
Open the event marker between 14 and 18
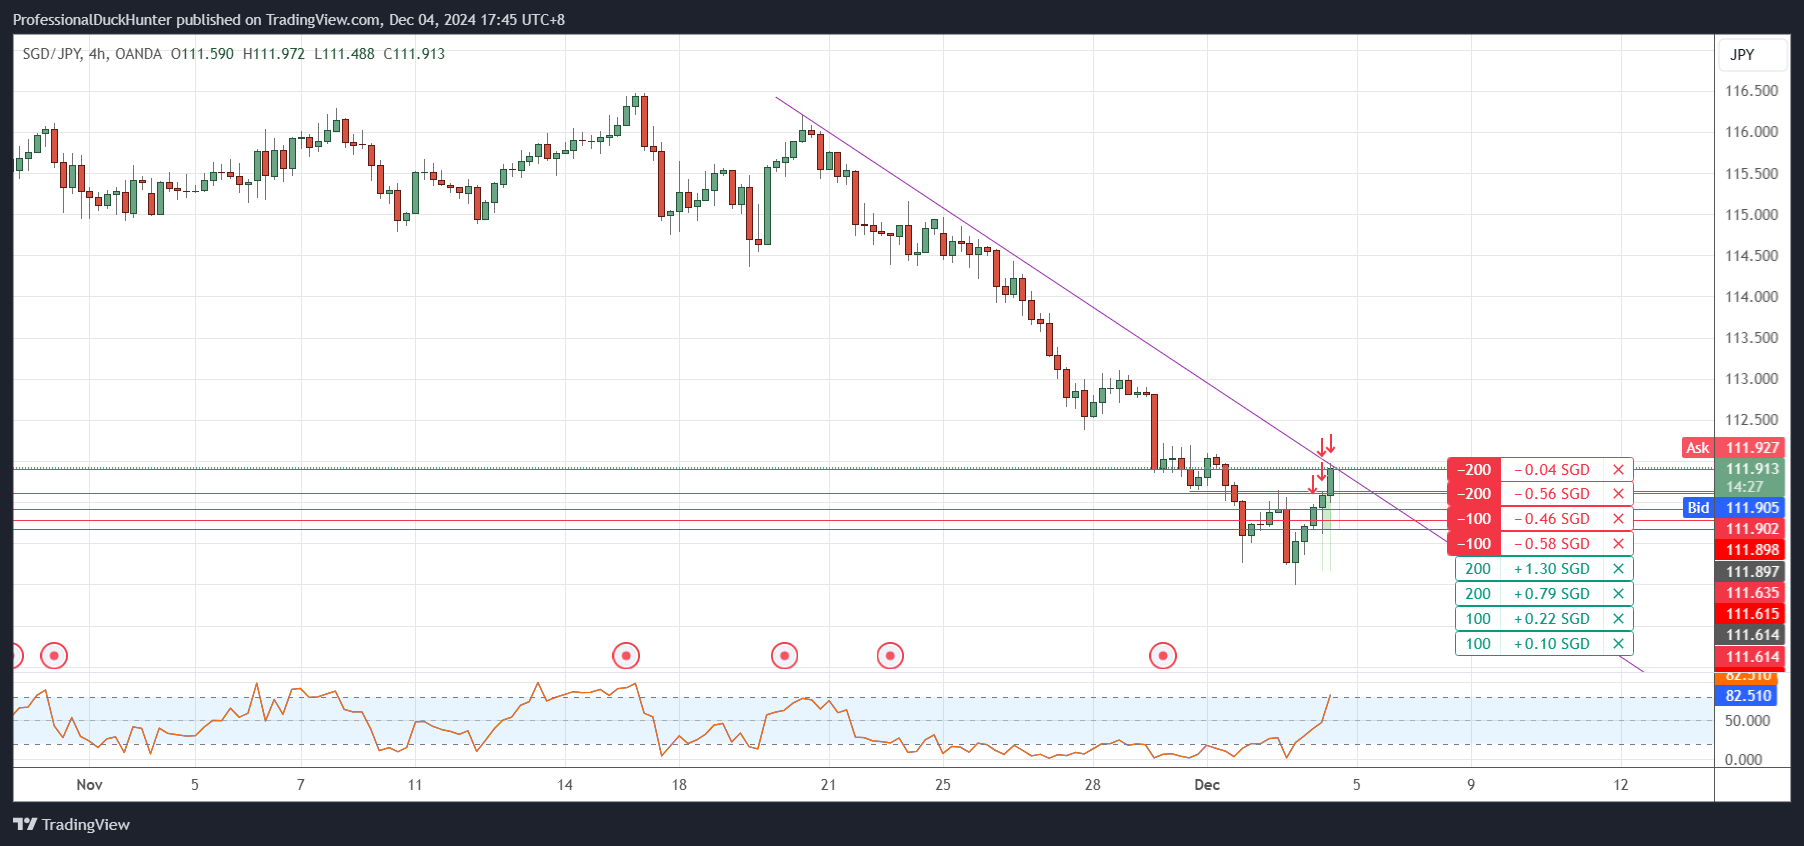[x=626, y=656]
